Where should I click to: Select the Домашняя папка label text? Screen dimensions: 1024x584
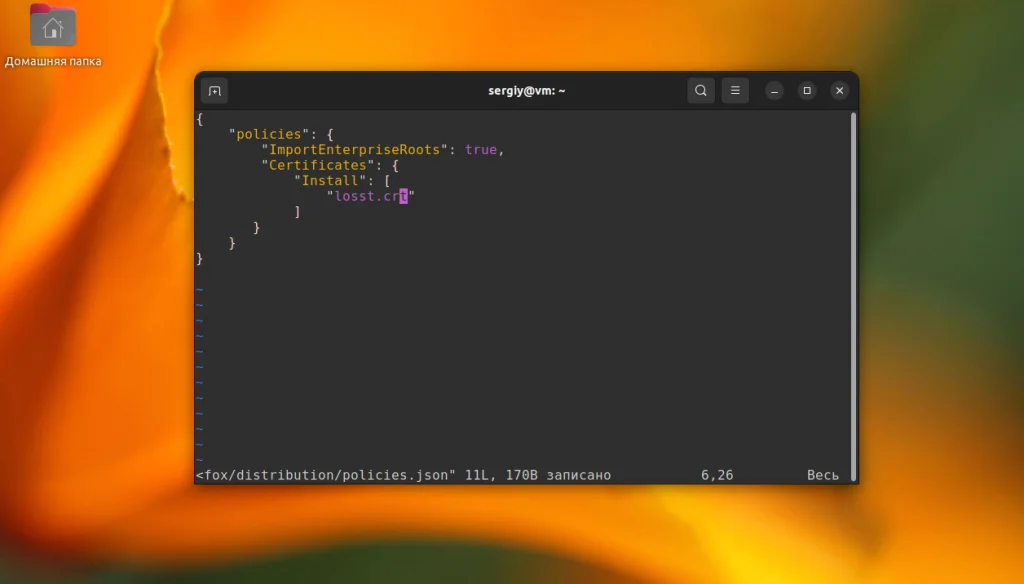coord(52,60)
